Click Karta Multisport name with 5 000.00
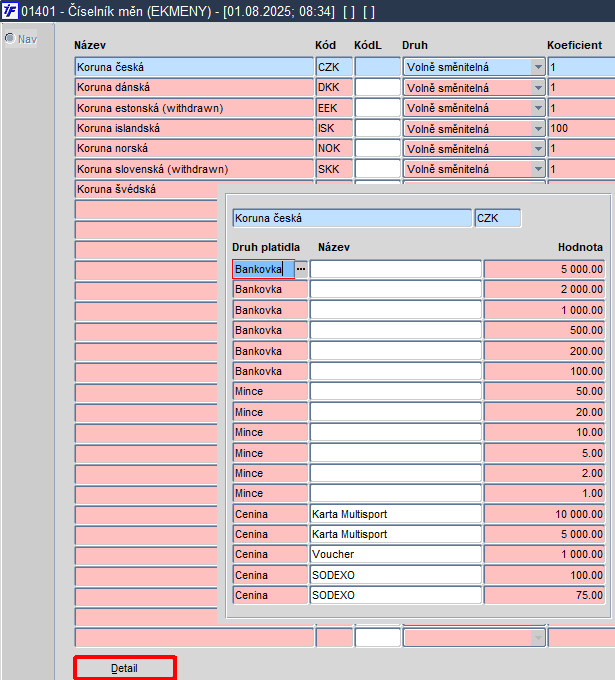Screen dimensions: 615x680 (x=396, y=534)
